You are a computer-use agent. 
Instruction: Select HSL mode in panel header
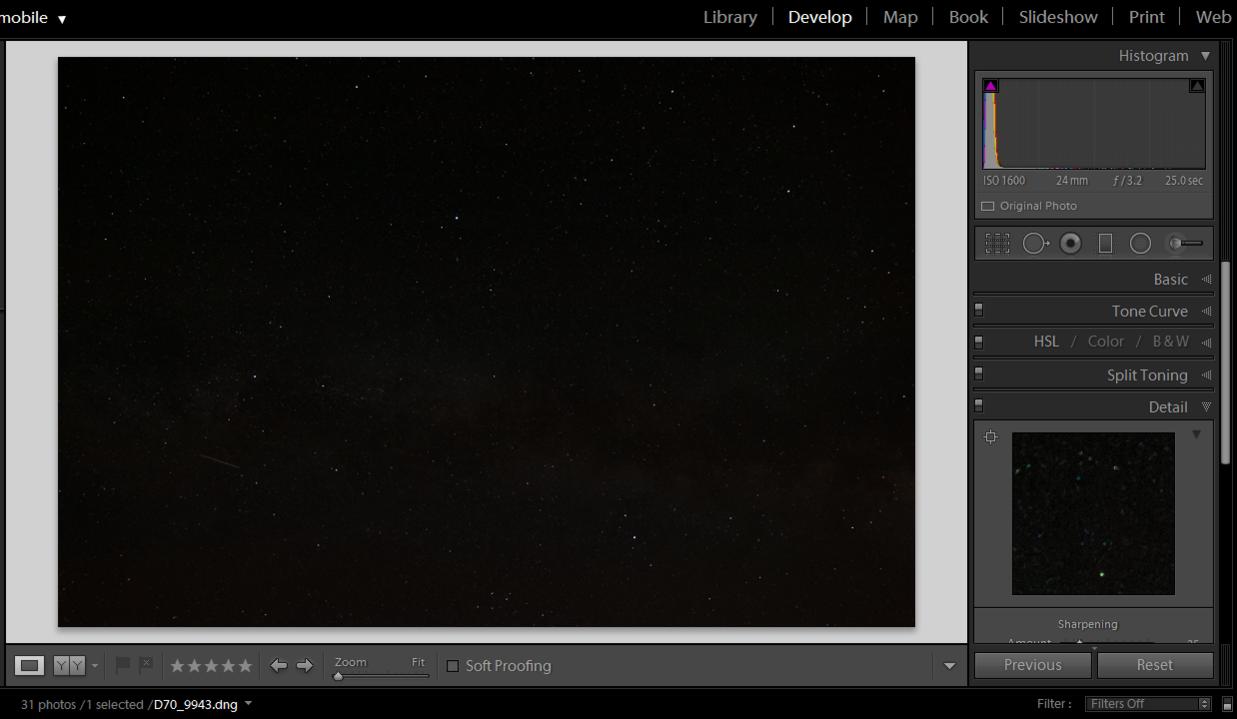(x=1046, y=342)
